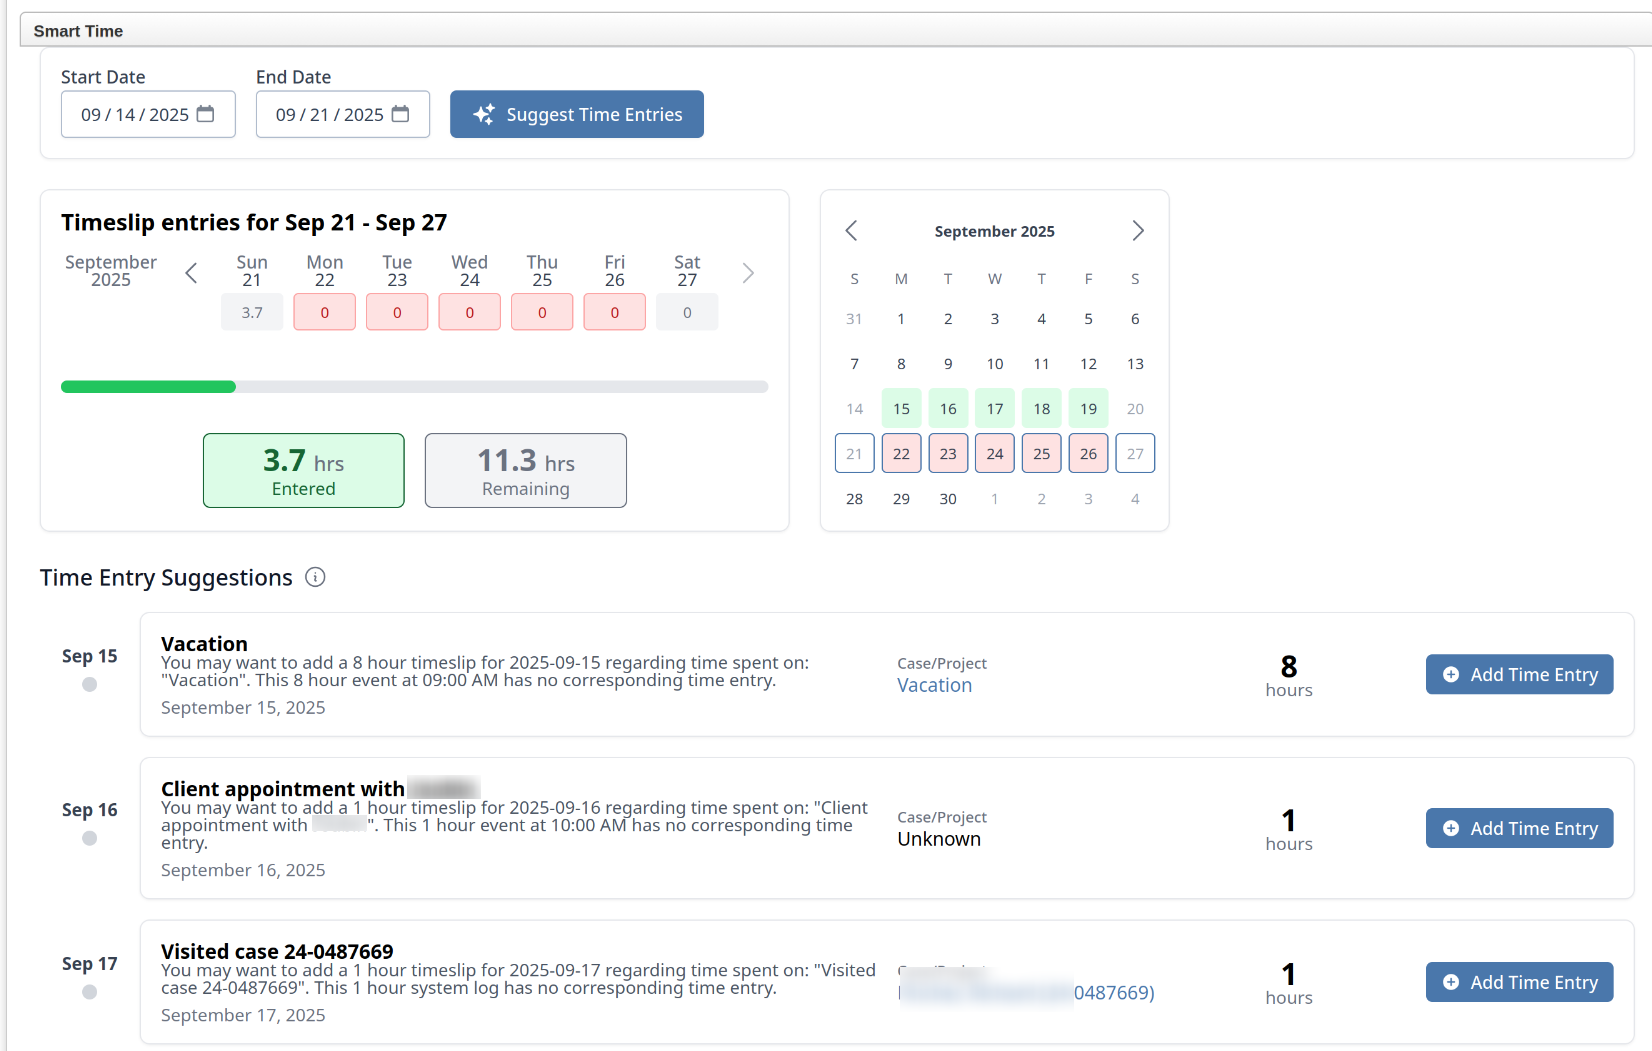Click the sparkle icon on Suggest Time Entries

pyautogui.click(x=483, y=114)
